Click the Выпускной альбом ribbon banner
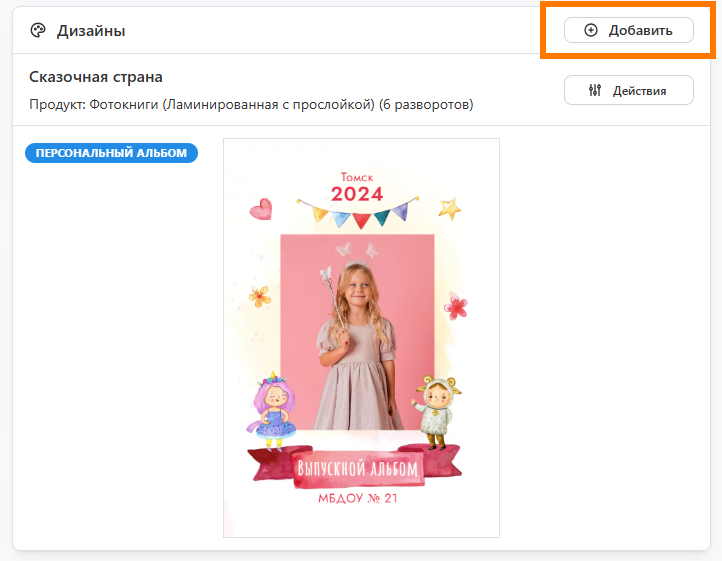This screenshot has height=561, width=722. point(357,468)
